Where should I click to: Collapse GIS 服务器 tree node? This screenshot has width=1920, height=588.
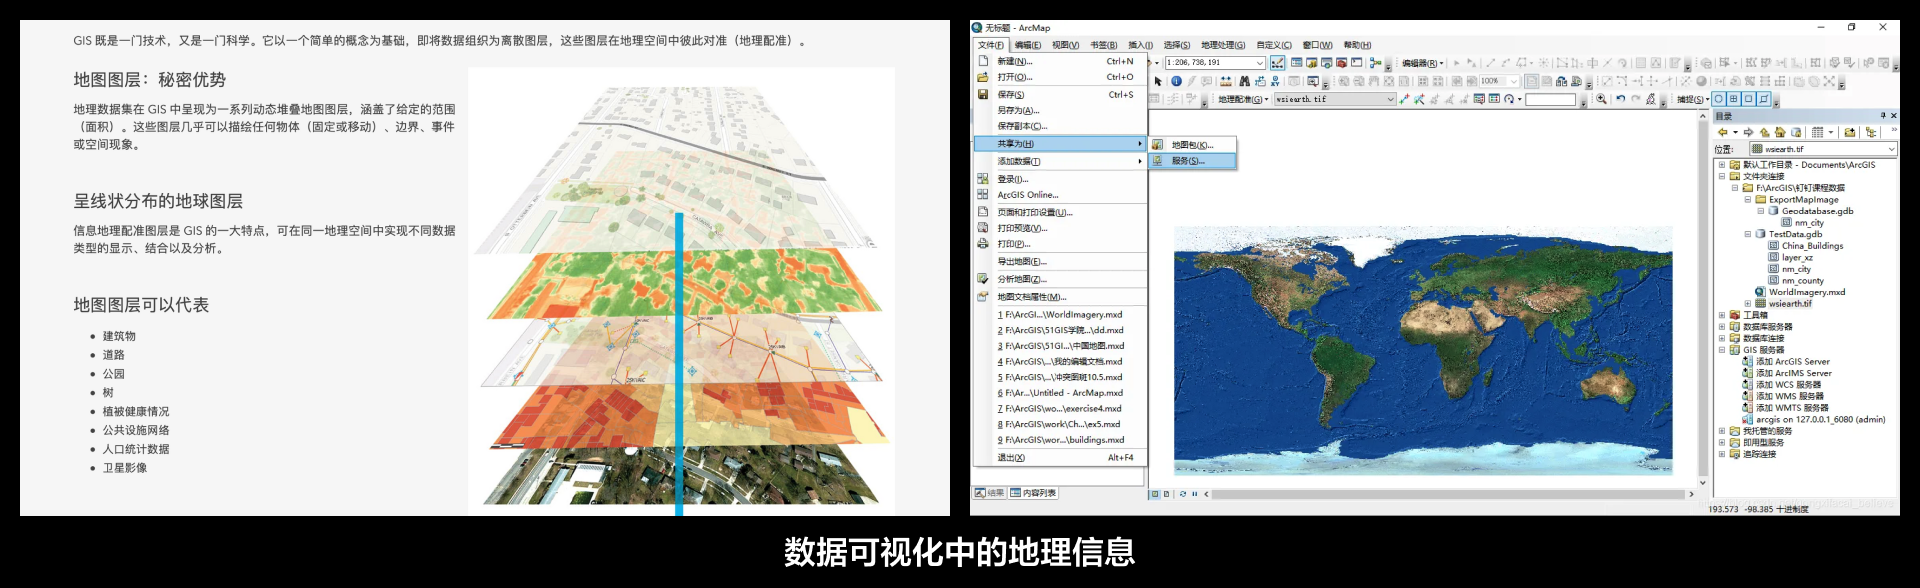[x=1722, y=350]
